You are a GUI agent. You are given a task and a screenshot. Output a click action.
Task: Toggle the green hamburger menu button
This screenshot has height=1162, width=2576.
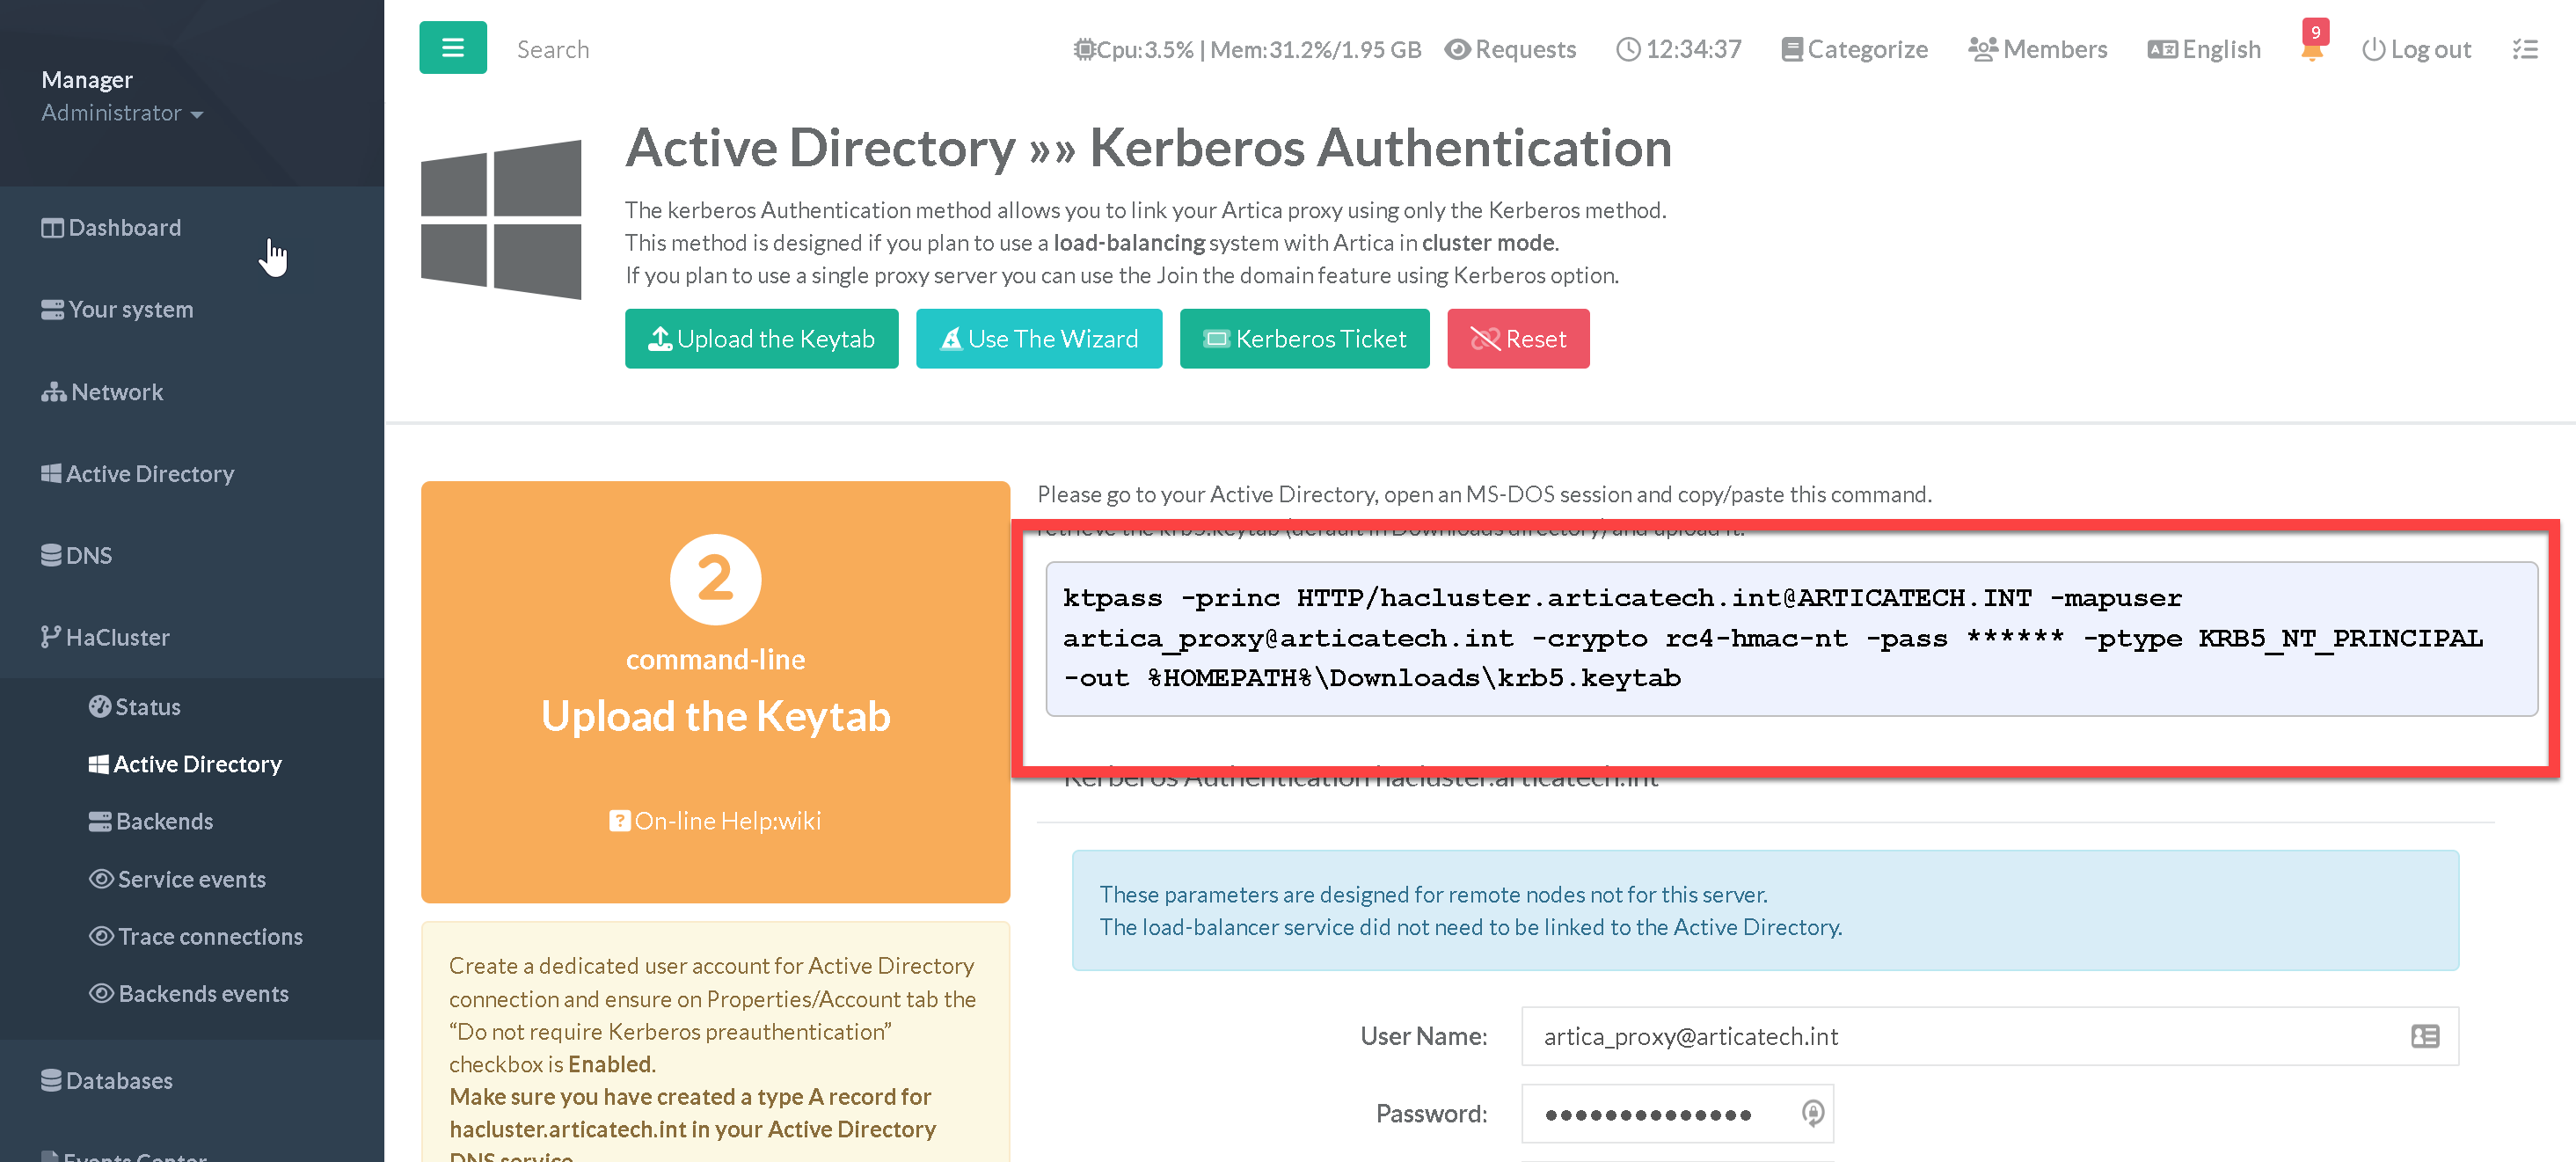452,48
